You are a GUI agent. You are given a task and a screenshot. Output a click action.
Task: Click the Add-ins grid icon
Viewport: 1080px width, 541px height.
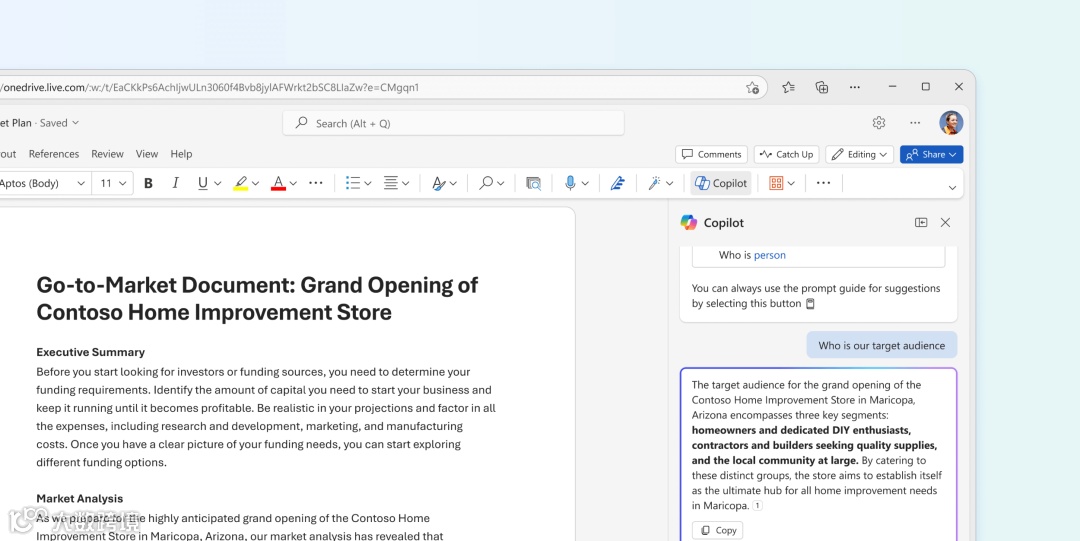coord(776,183)
